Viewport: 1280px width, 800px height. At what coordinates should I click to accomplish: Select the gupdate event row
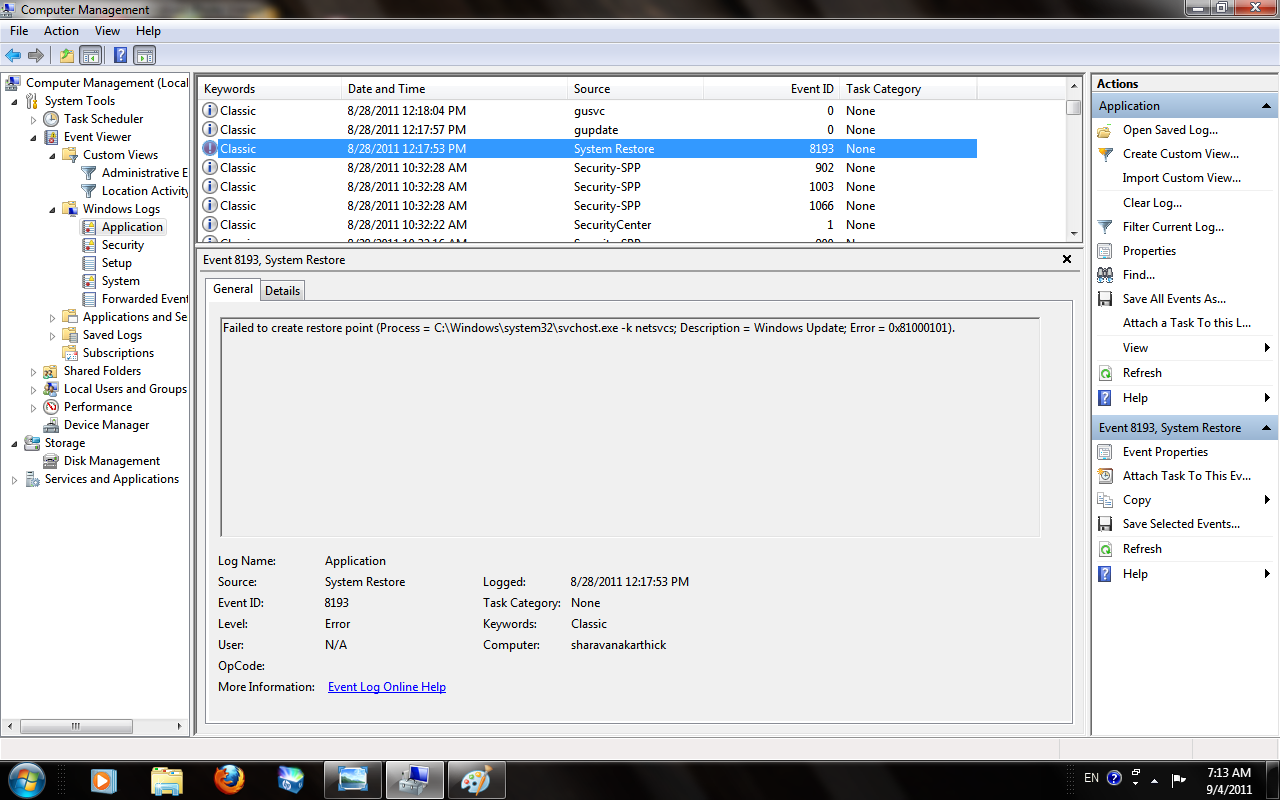click(x=588, y=130)
